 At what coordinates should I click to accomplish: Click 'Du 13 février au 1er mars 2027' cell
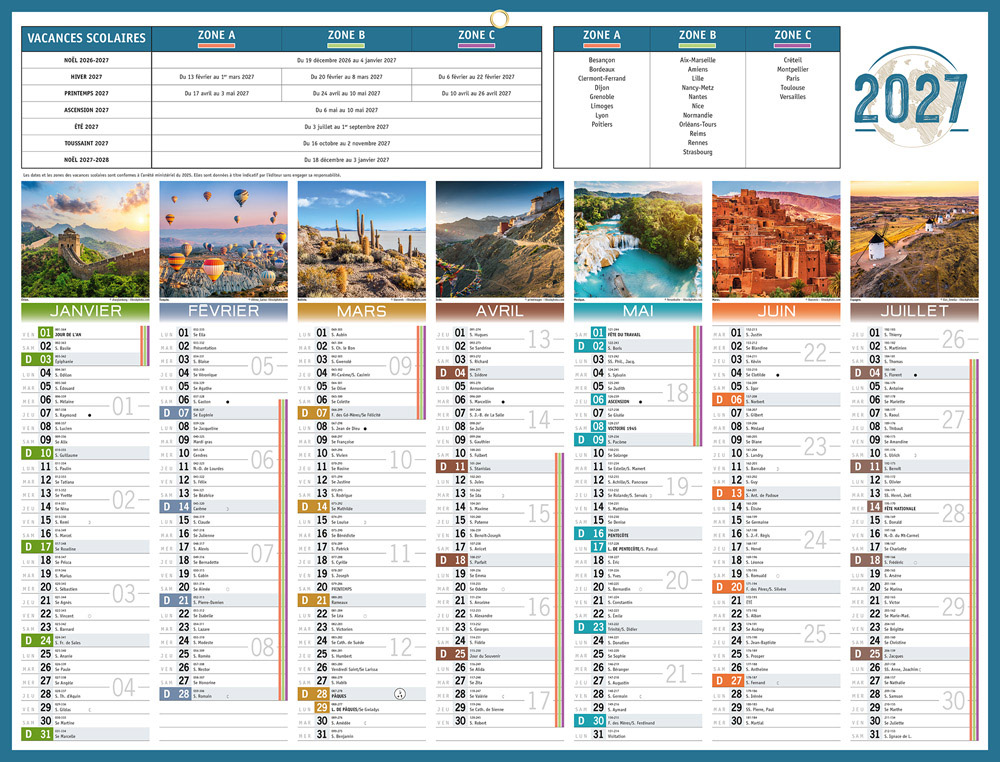[x=217, y=77]
